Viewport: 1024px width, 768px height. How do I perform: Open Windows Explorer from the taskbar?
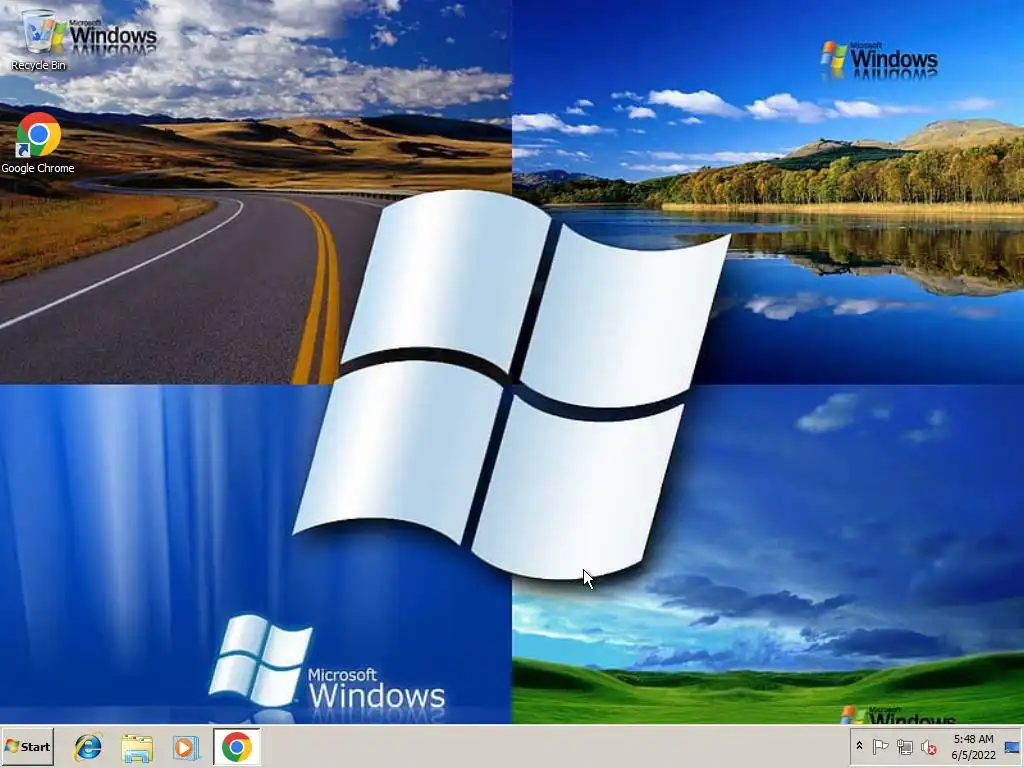137,747
